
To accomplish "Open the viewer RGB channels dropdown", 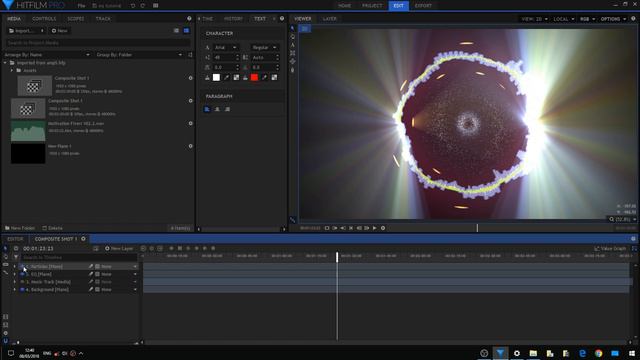I will [x=587, y=19].
